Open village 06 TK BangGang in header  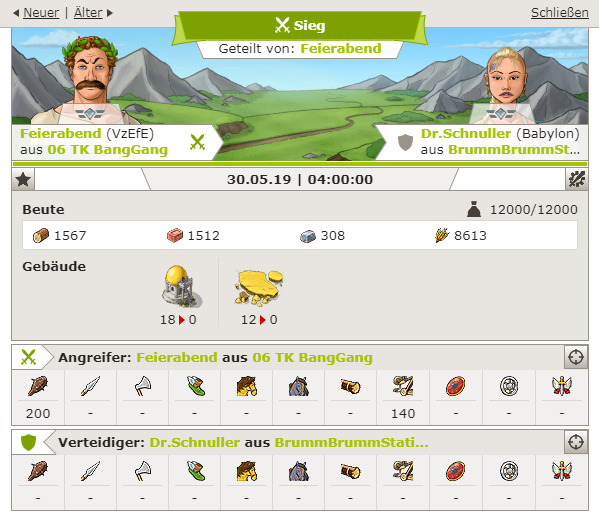108,150
